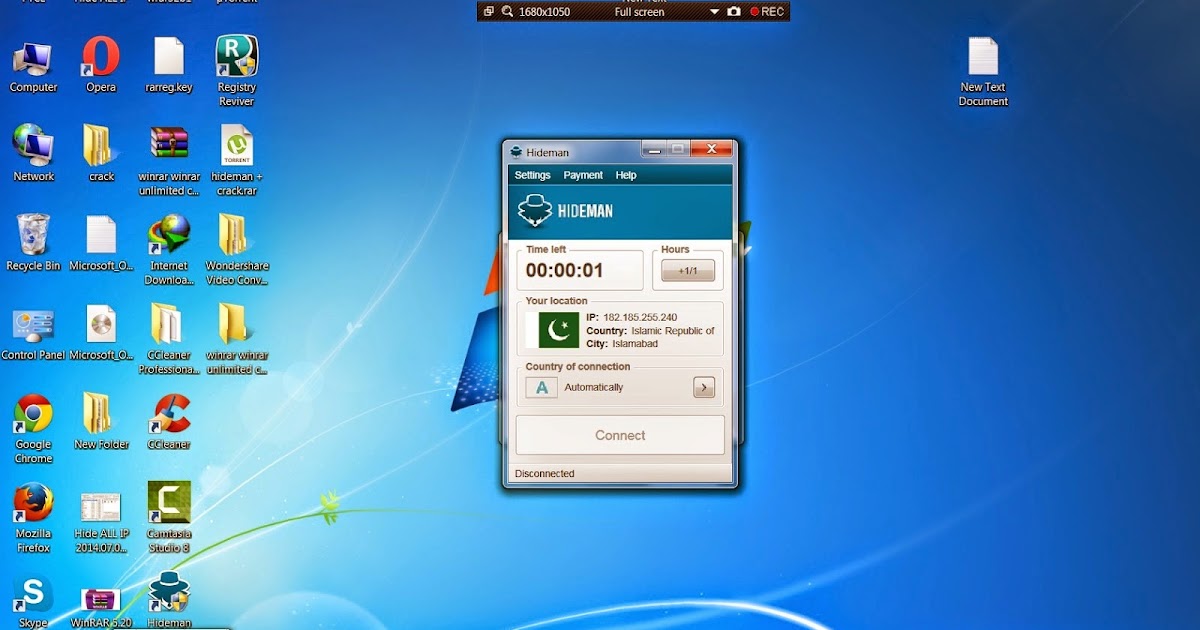Open the Settings menu in Hideman
The image size is (1200, 630).
pyautogui.click(x=532, y=175)
